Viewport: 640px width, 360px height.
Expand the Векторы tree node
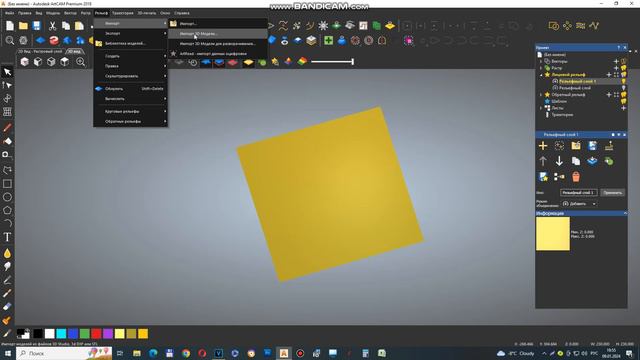[x=541, y=61]
